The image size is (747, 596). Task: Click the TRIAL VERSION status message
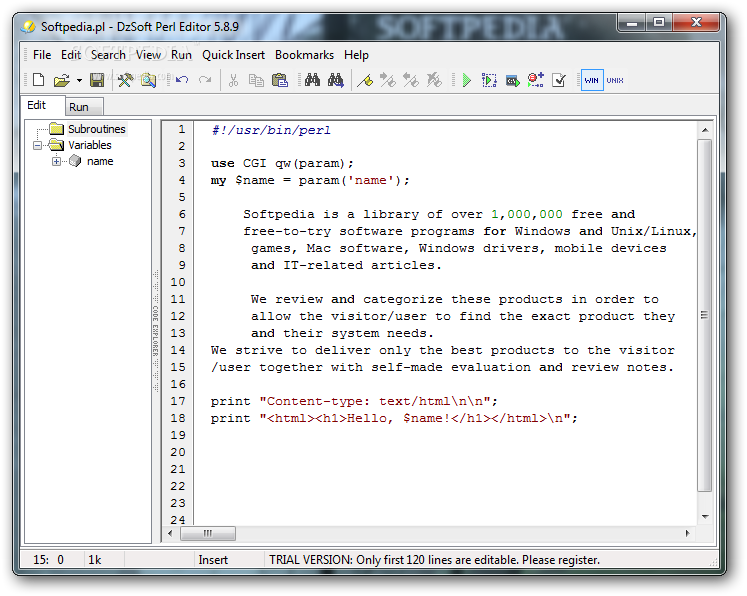click(x=434, y=560)
